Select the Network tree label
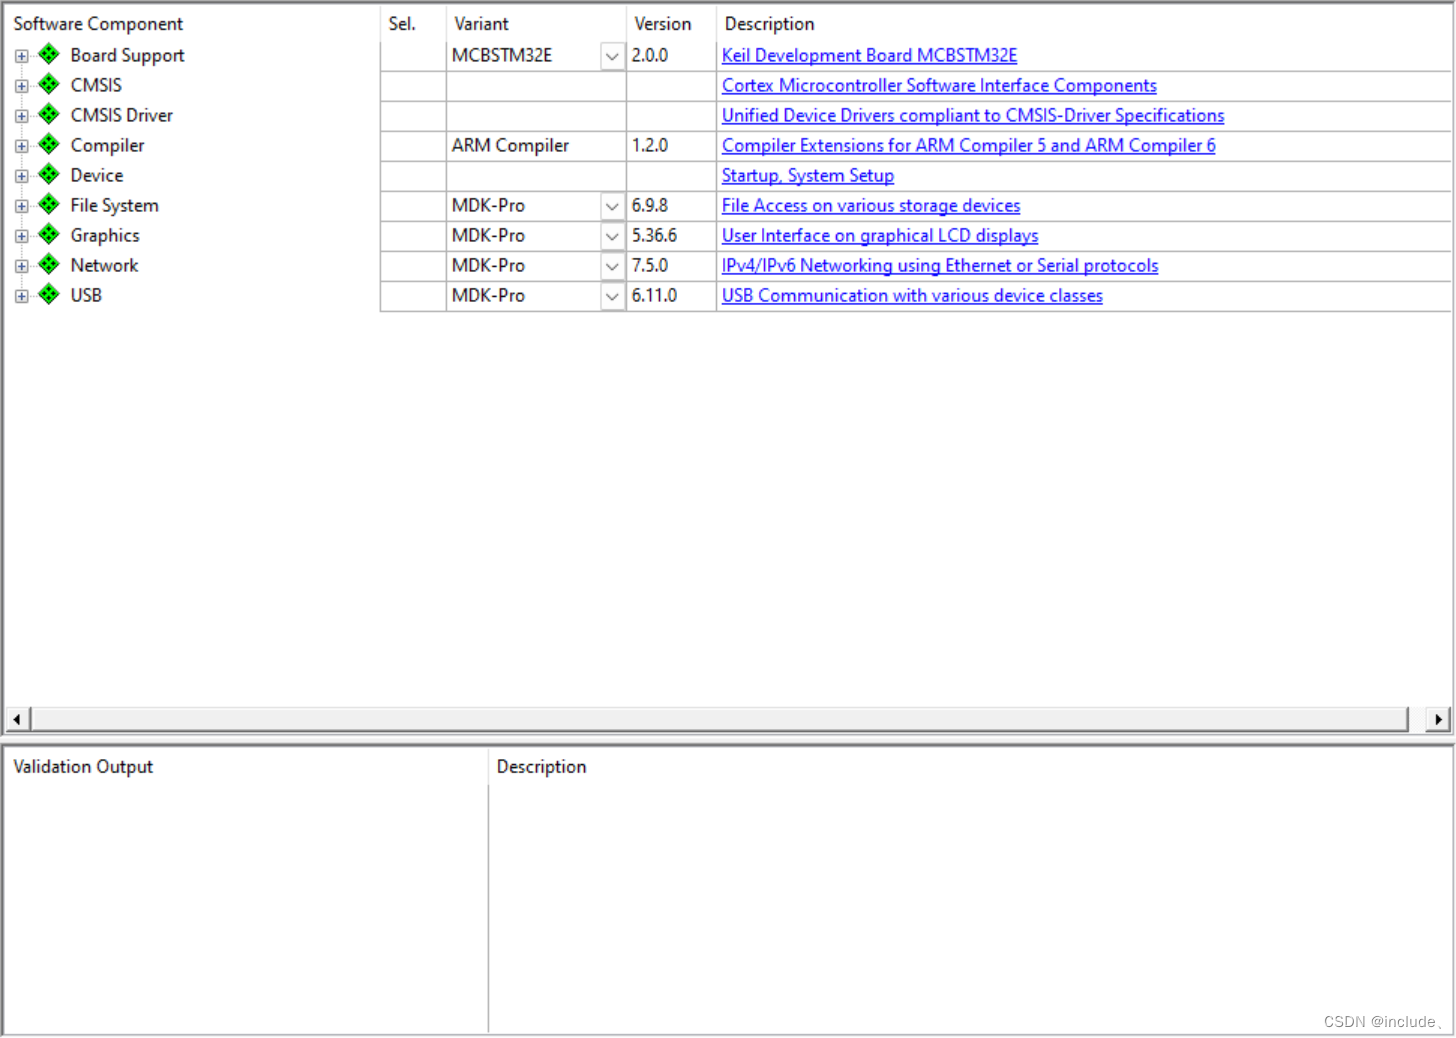This screenshot has height=1038, width=1456. [104, 265]
